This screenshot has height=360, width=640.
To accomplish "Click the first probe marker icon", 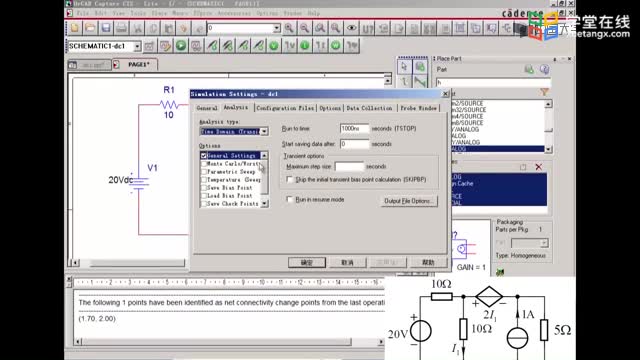I will 212,46.
